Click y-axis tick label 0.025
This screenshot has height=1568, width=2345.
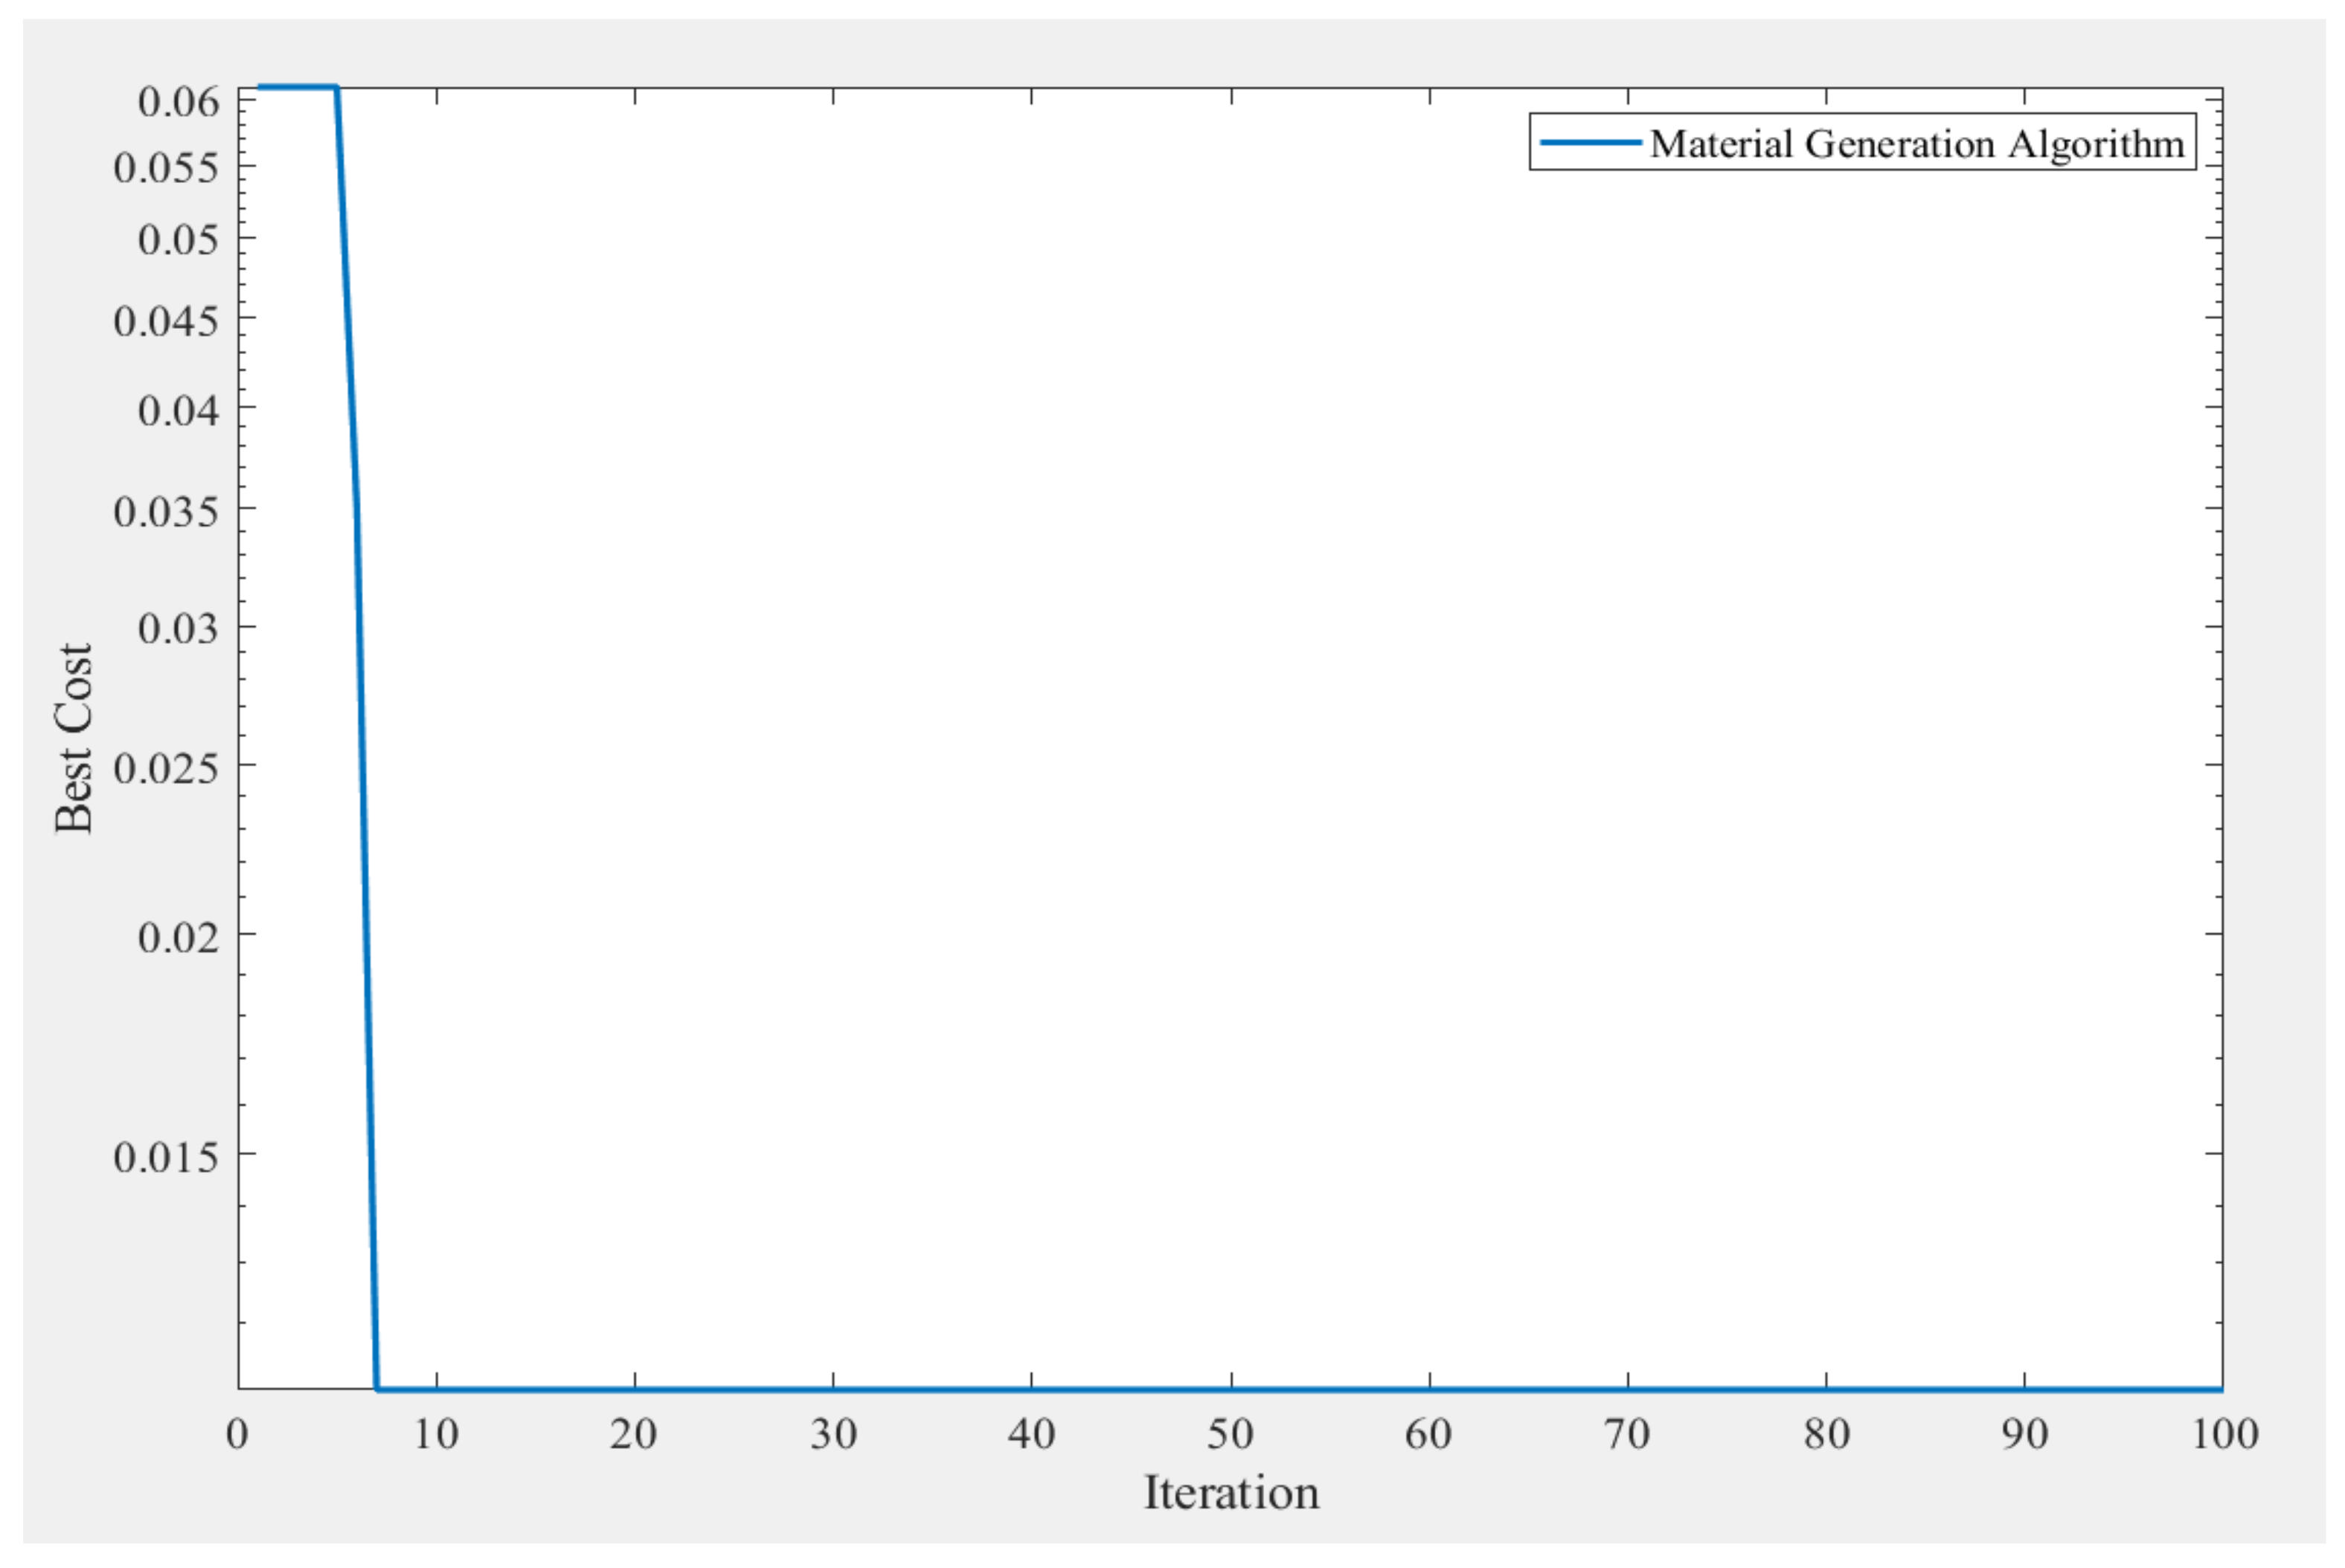[166, 768]
